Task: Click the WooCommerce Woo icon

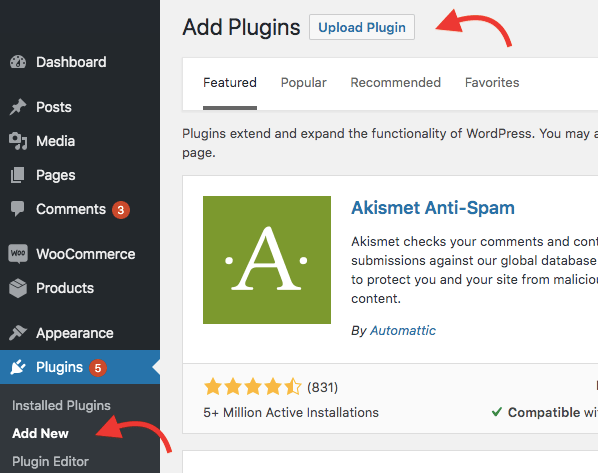Action: tap(18, 254)
